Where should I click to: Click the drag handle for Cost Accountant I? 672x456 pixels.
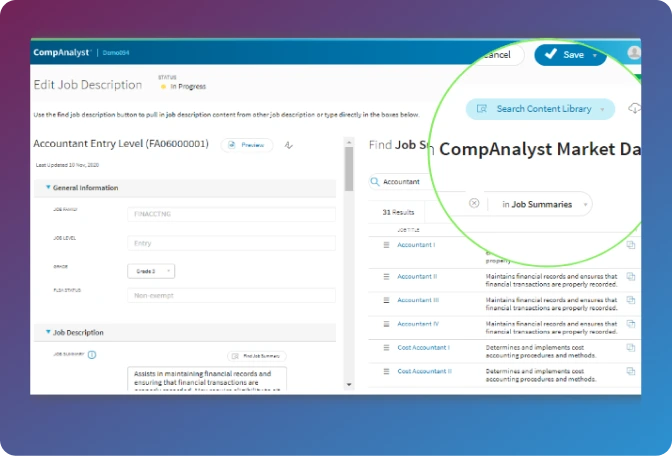(x=386, y=348)
